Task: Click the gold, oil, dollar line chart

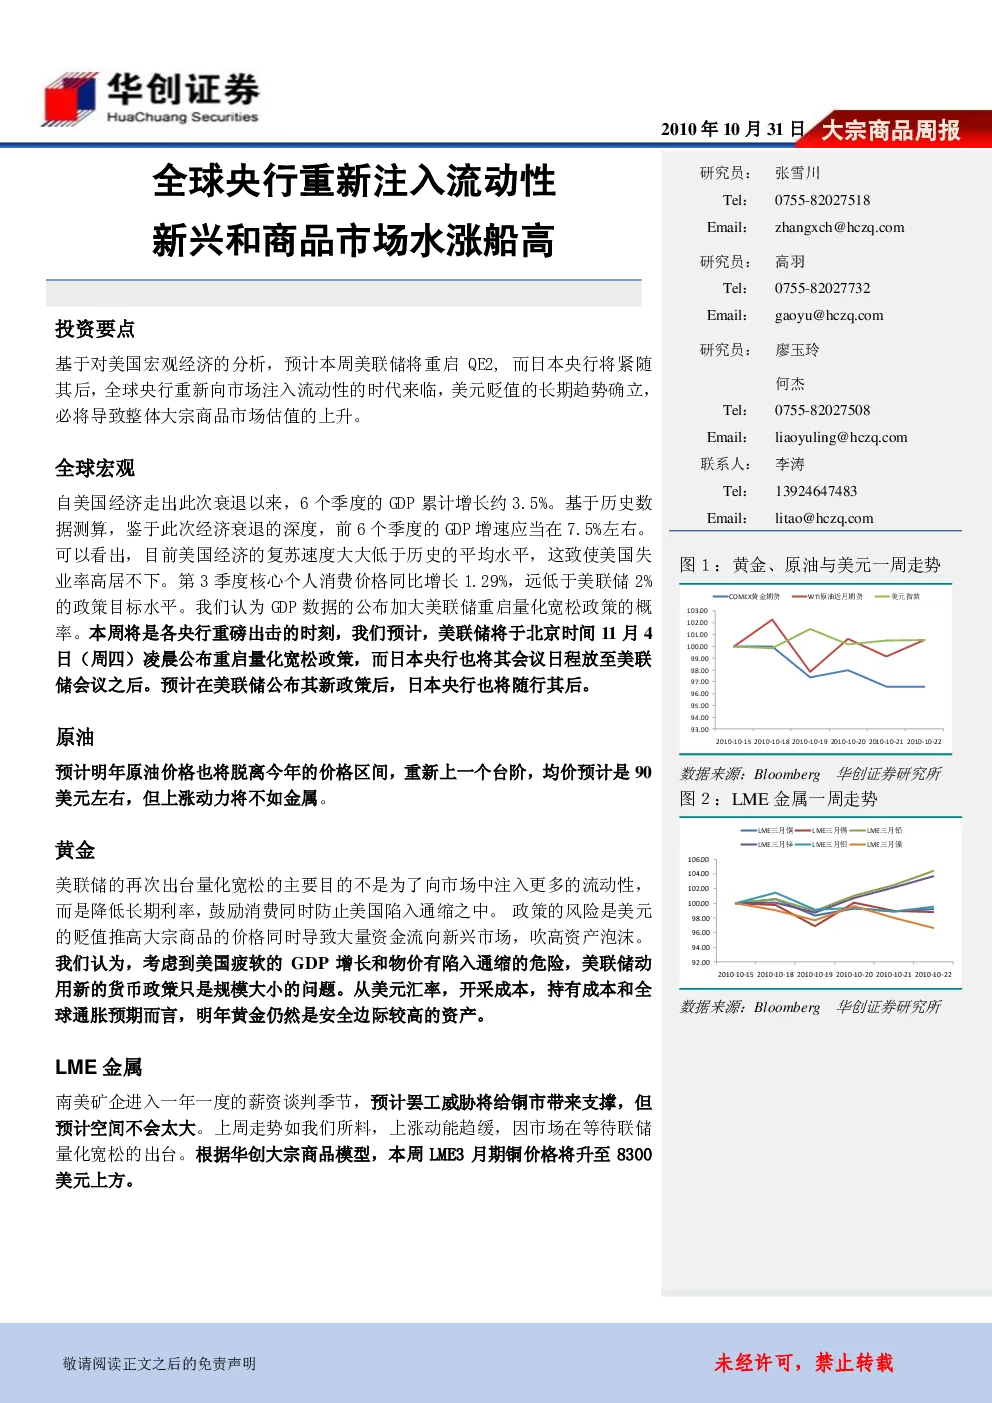Action: pyautogui.click(x=815, y=668)
